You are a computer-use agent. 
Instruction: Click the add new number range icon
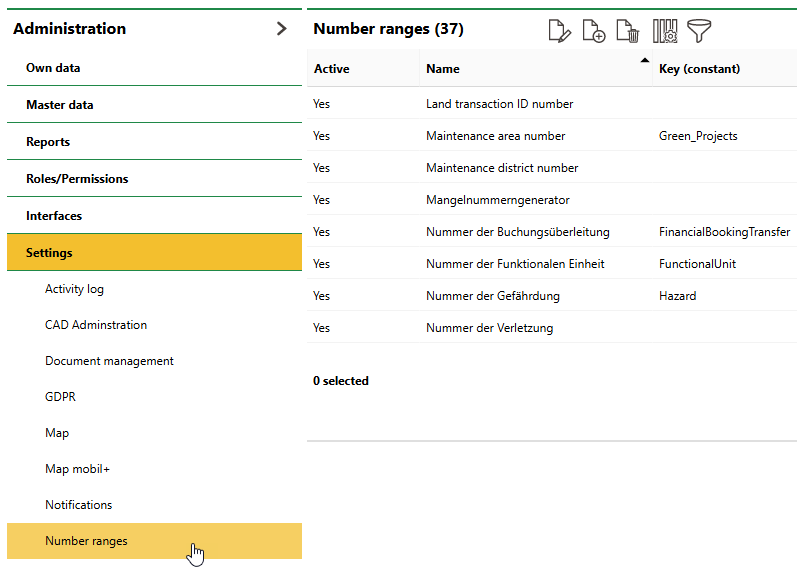594,31
